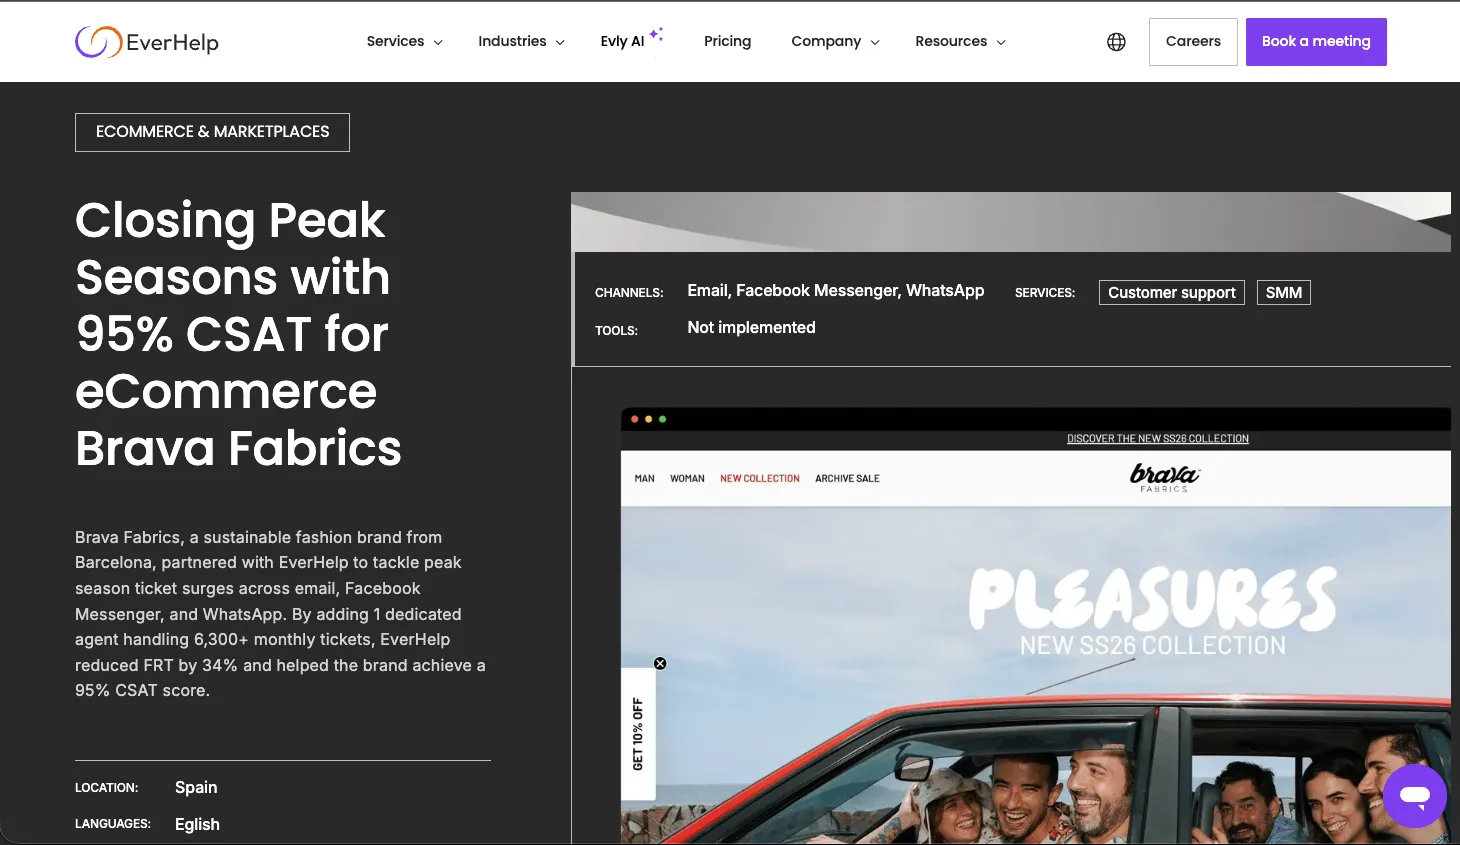Click the sparkle icon beside Evly AI
This screenshot has height=845, width=1460.
tap(658, 33)
